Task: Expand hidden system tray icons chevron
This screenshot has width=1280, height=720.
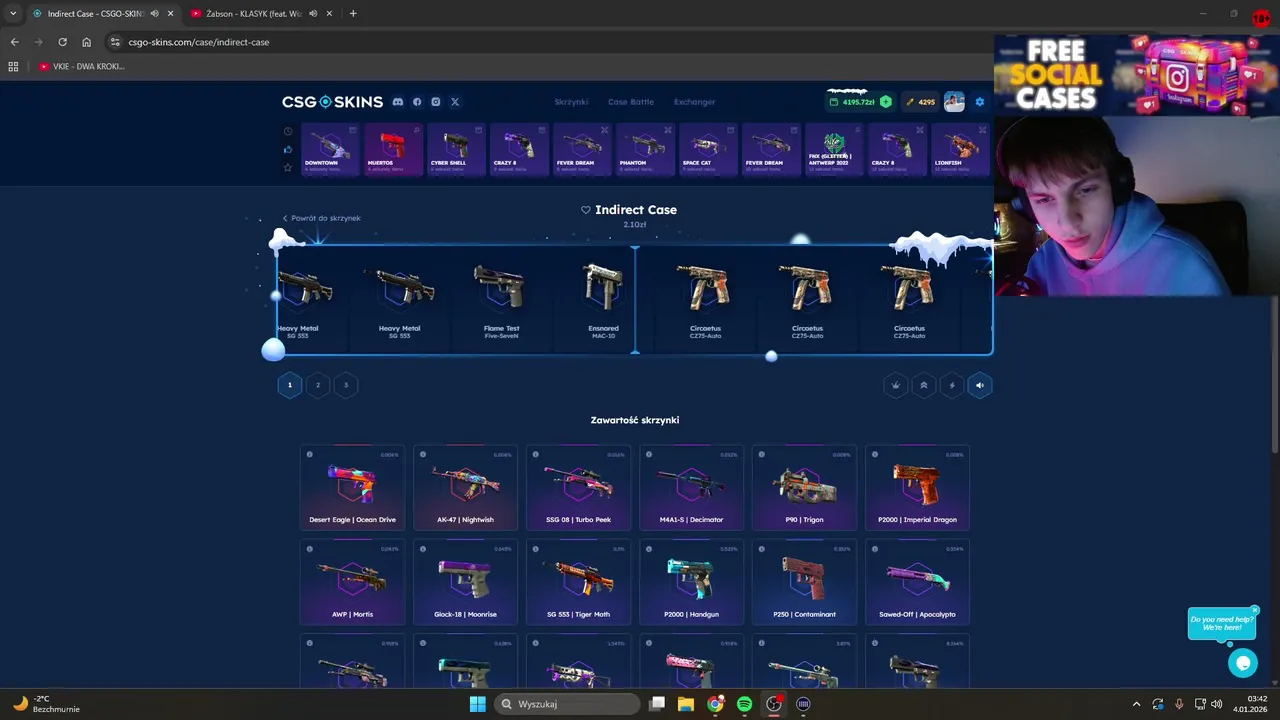Action: tap(1136, 704)
